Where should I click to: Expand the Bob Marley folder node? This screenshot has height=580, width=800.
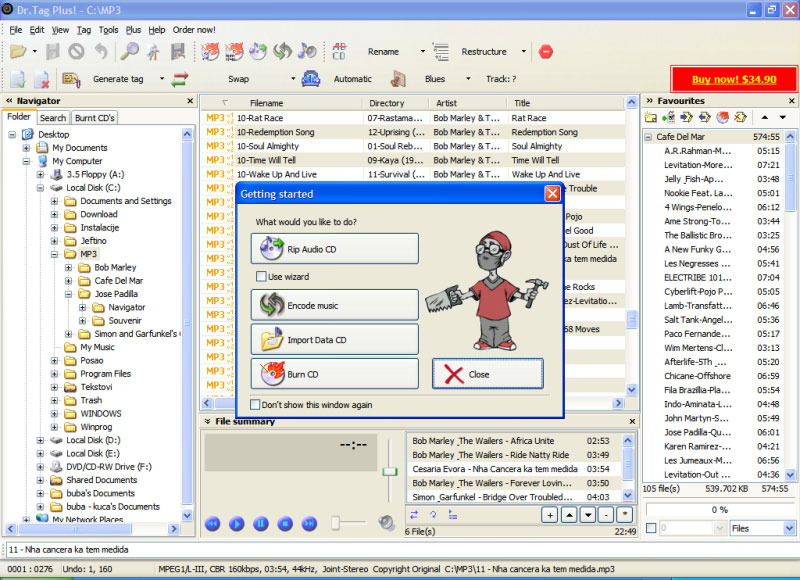coord(68,267)
